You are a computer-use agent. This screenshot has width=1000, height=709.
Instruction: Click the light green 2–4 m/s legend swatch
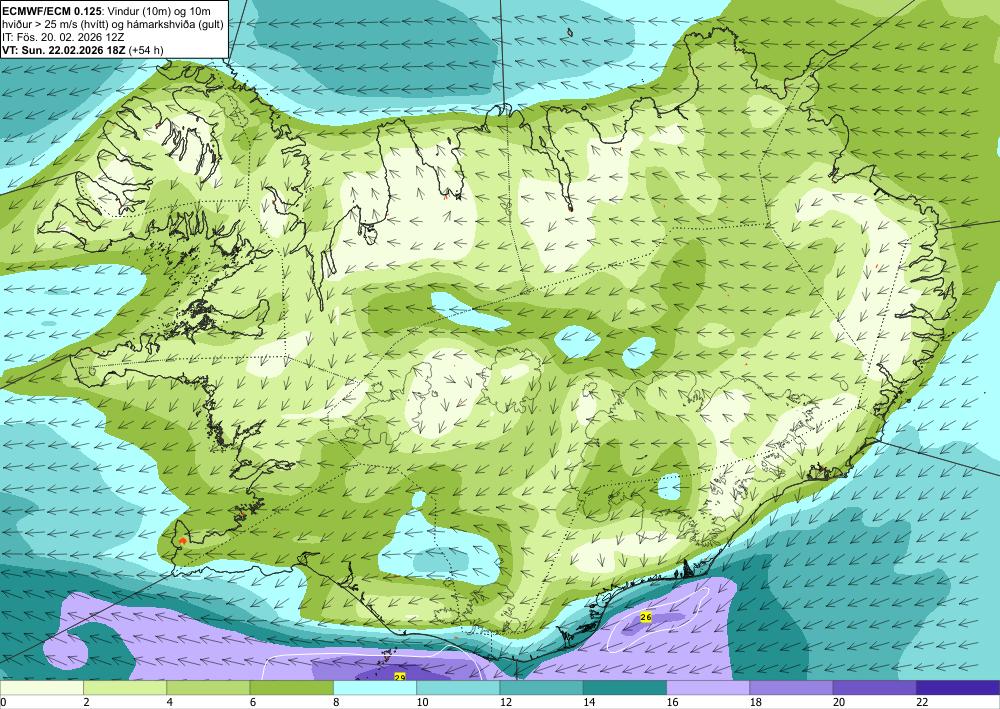[x=125, y=688]
